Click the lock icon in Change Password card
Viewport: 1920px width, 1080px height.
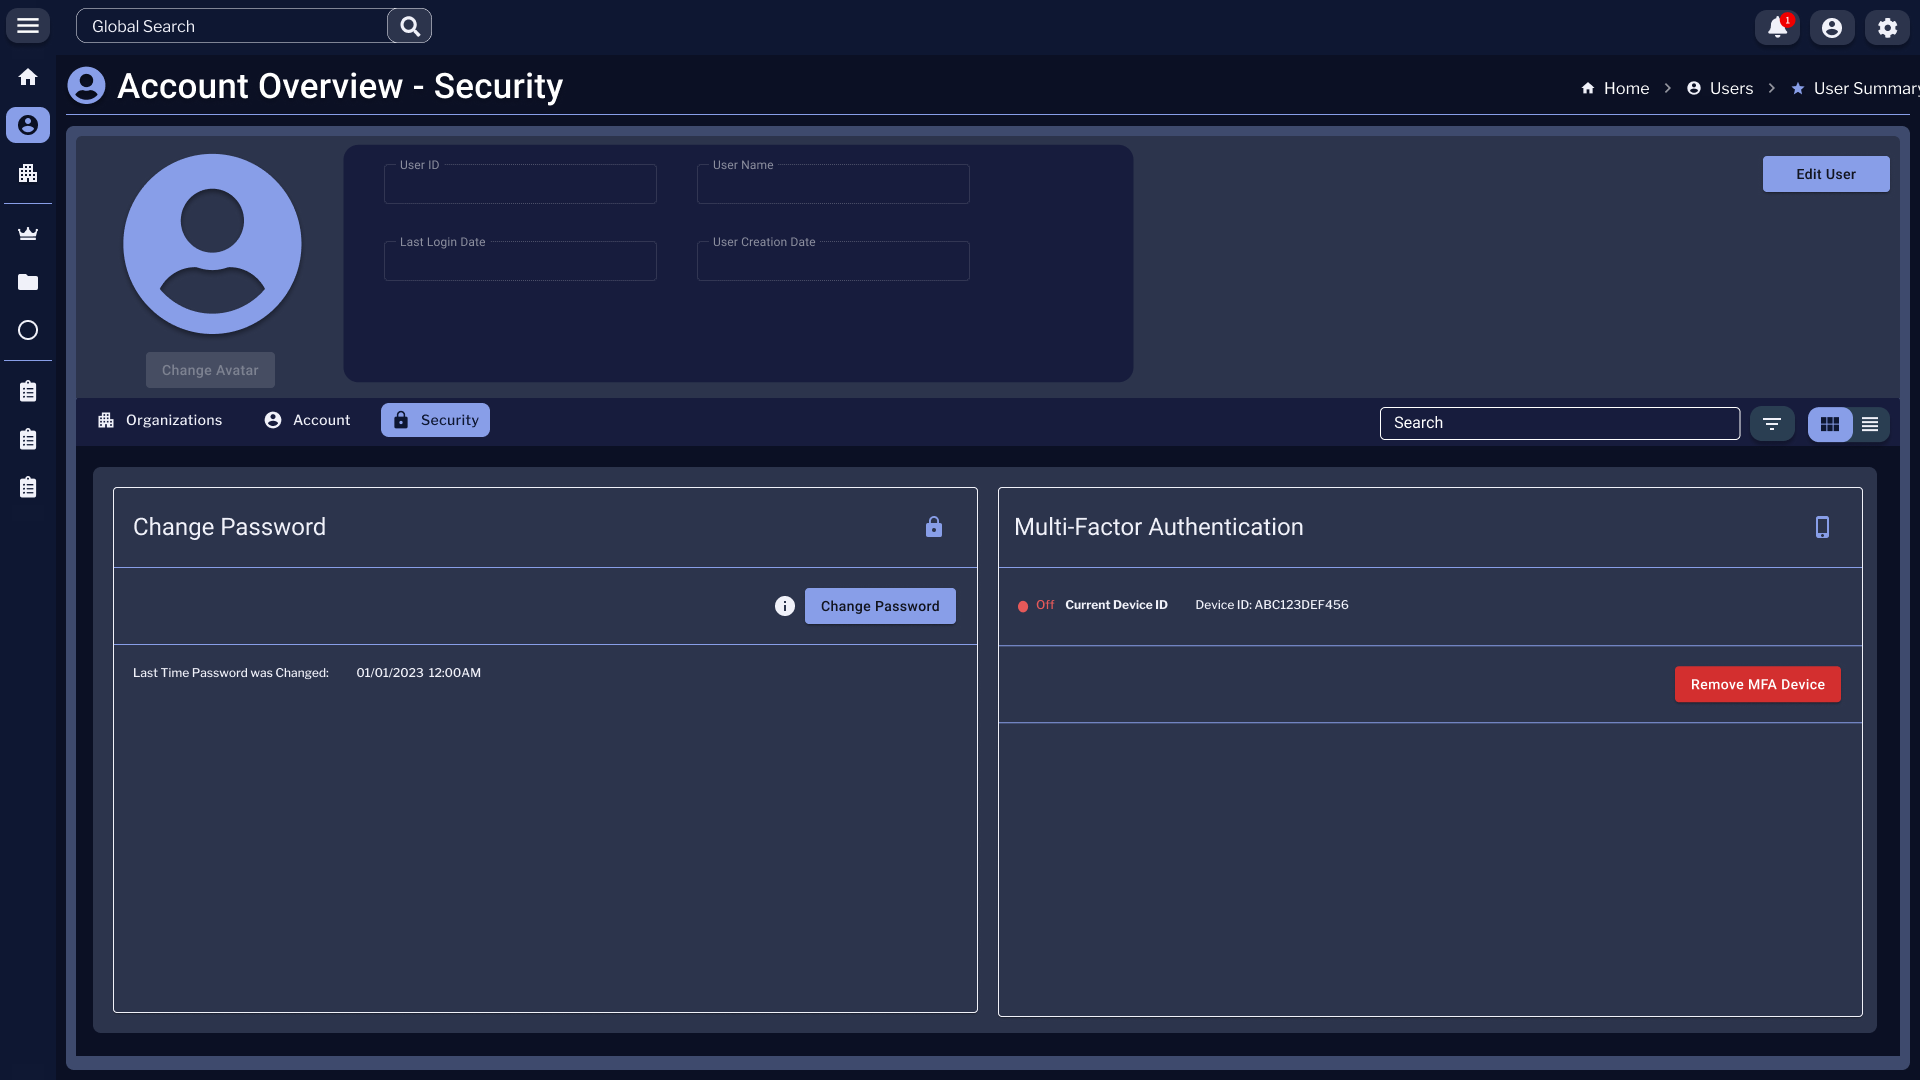(x=934, y=527)
